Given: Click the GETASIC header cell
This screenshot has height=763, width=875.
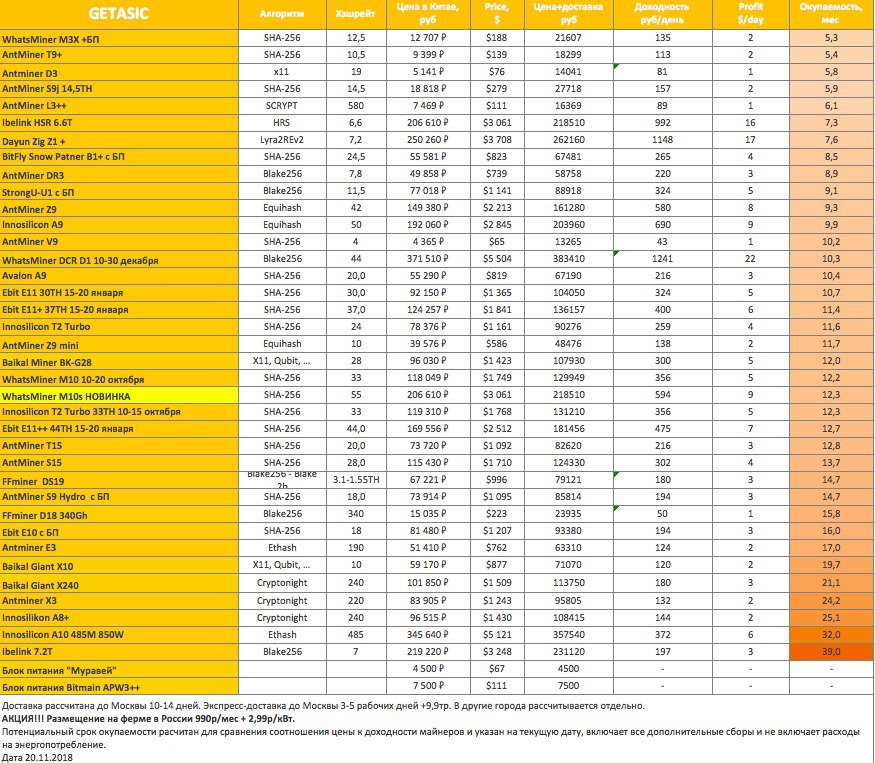Looking at the screenshot, I should point(119,14).
